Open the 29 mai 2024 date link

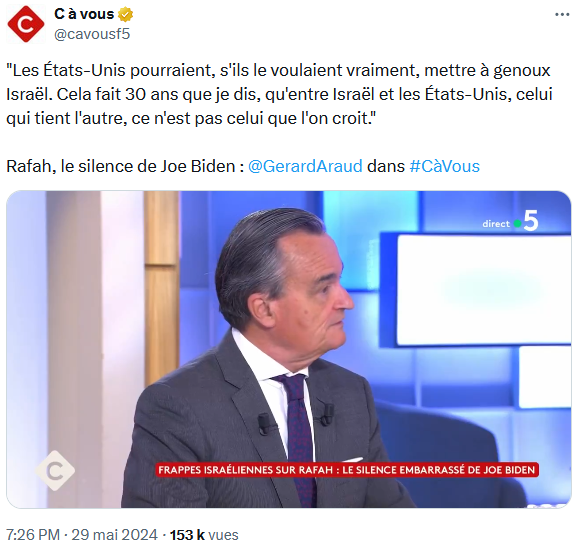pos(114,535)
